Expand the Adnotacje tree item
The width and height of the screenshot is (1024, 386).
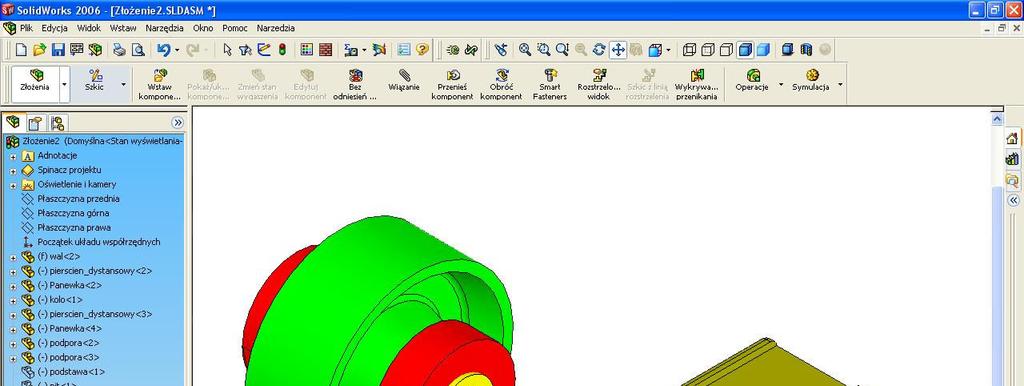click(x=13, y=156)
